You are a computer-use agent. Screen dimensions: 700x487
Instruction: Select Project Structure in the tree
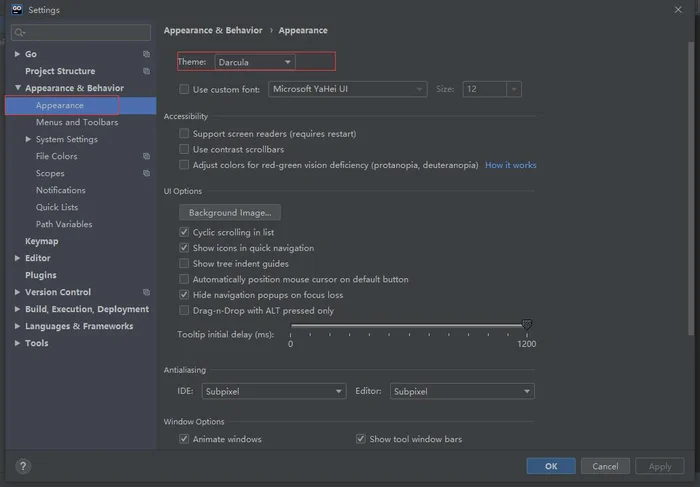[x=60, y=71]
